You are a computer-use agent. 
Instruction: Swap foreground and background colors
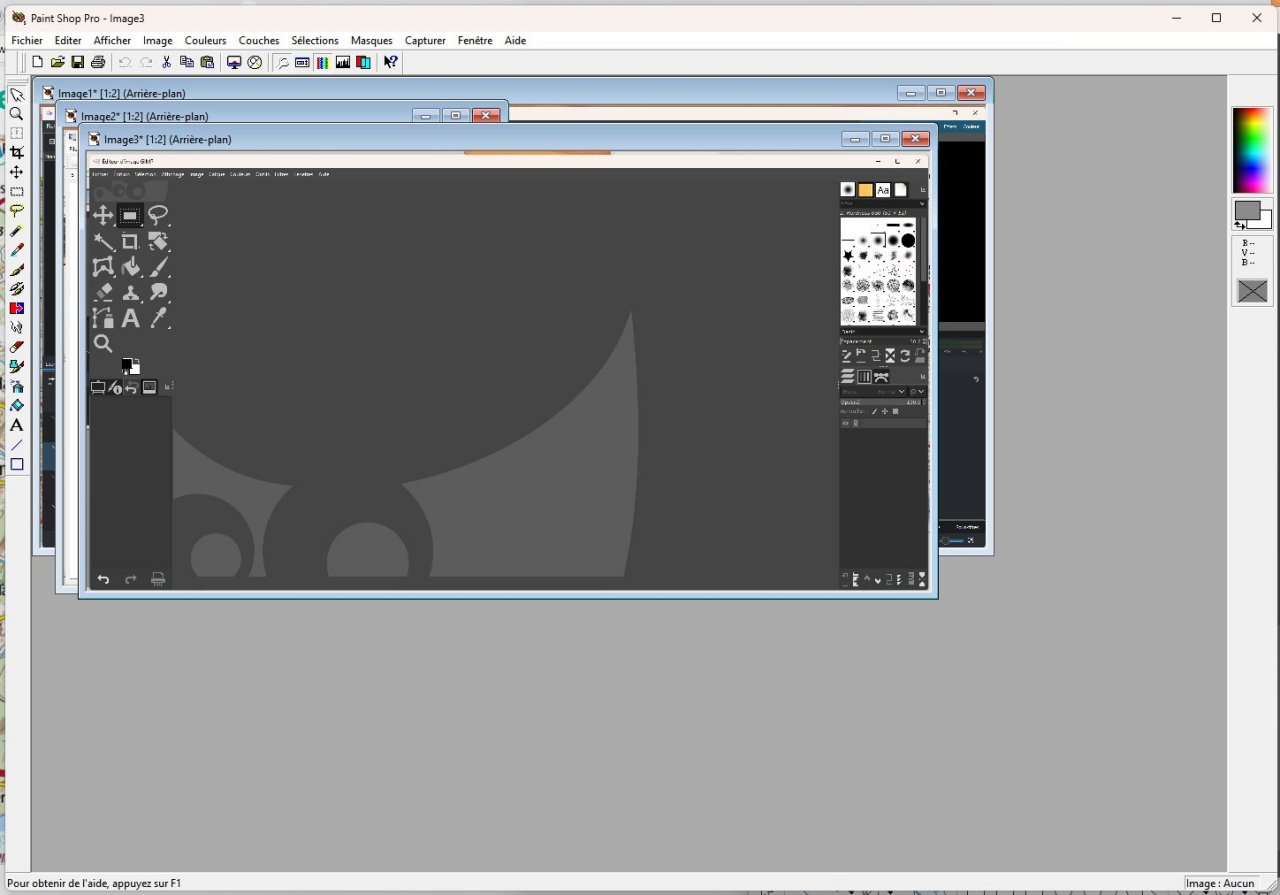point(1240,226)
